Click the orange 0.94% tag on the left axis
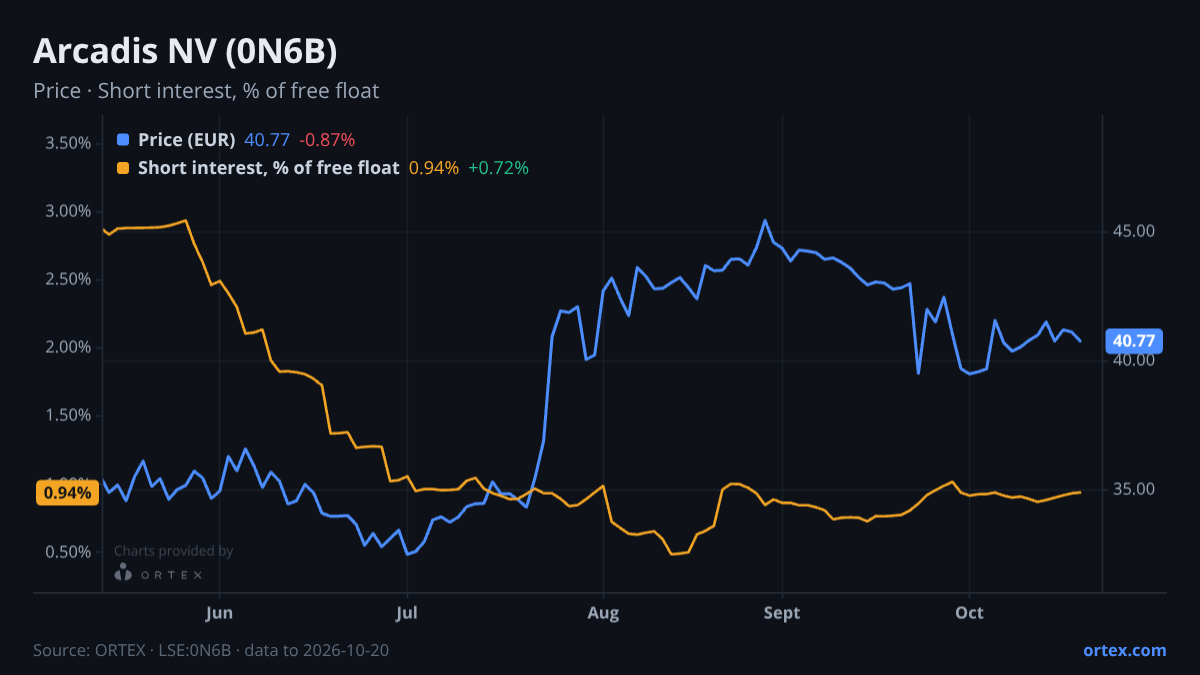This screenshot has width=1200, height=675. point(68,492)
